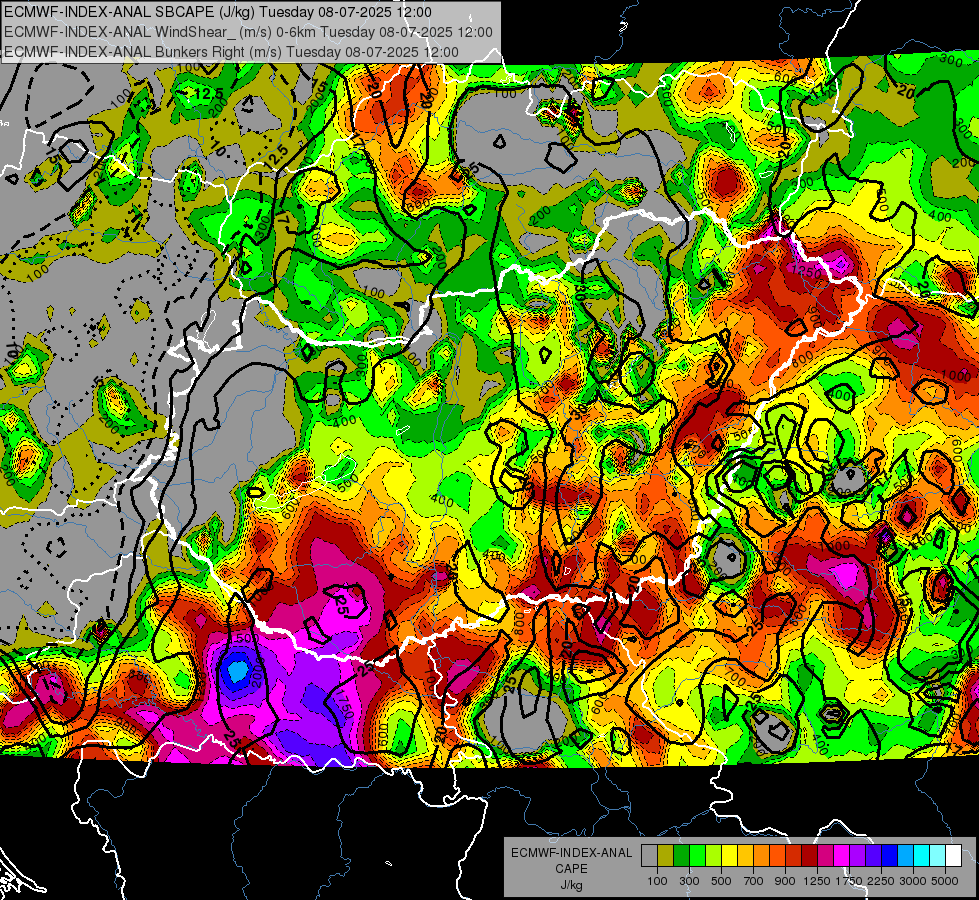Click the SBCAPE title line at top
The height and width of the screenshot is (900, 979).
217,12
